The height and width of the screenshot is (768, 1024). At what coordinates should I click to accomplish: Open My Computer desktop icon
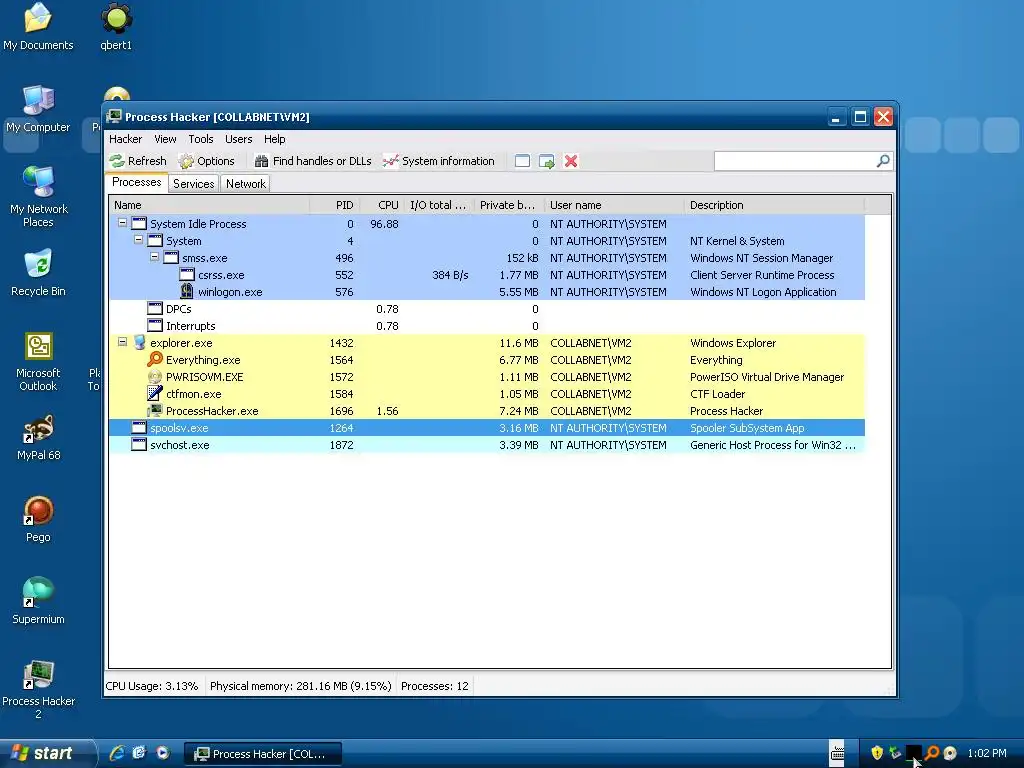(38, 110)
